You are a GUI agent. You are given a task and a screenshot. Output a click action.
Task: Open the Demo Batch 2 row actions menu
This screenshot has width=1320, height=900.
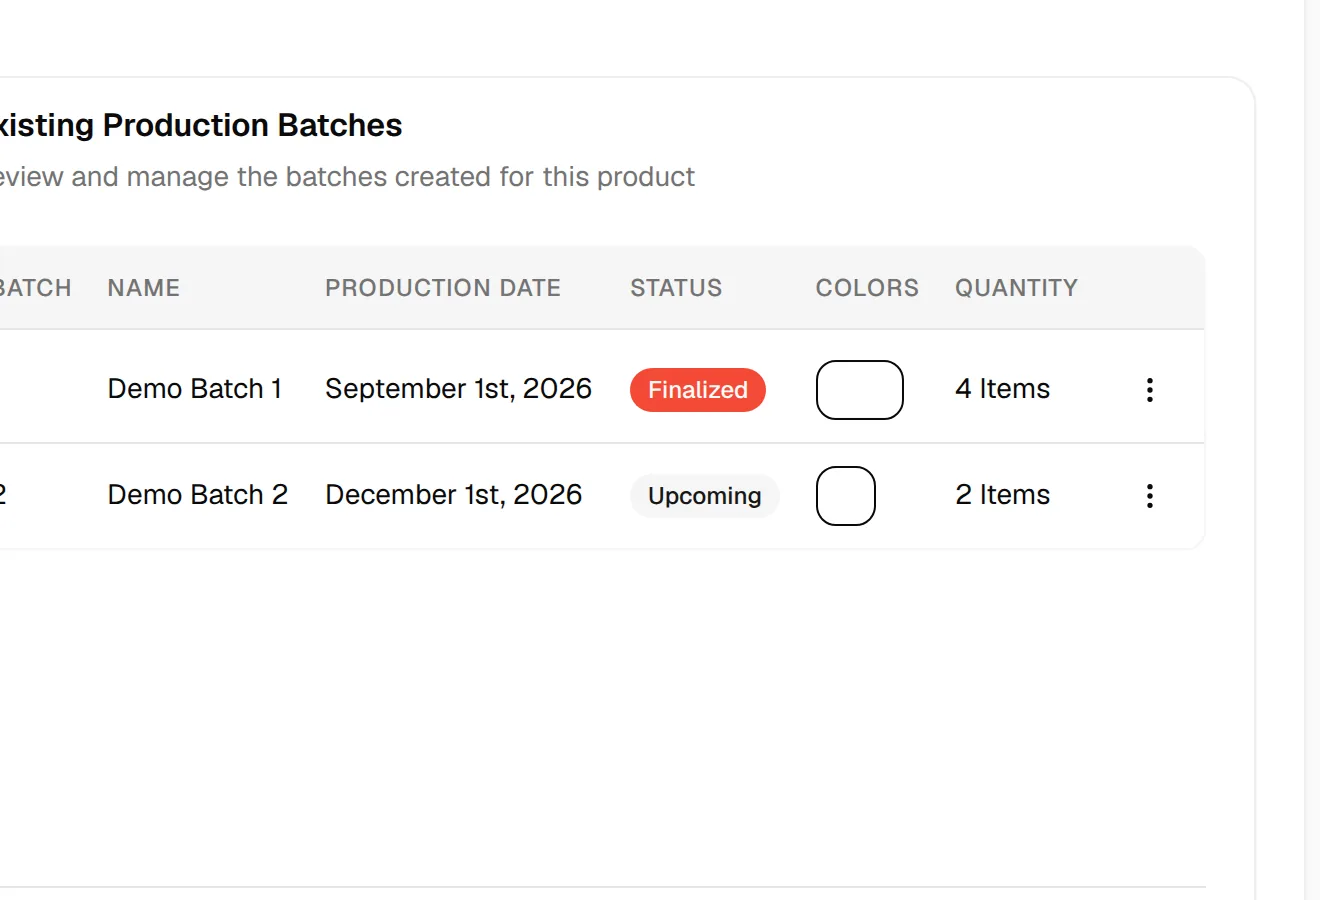tap(1150, 496)
